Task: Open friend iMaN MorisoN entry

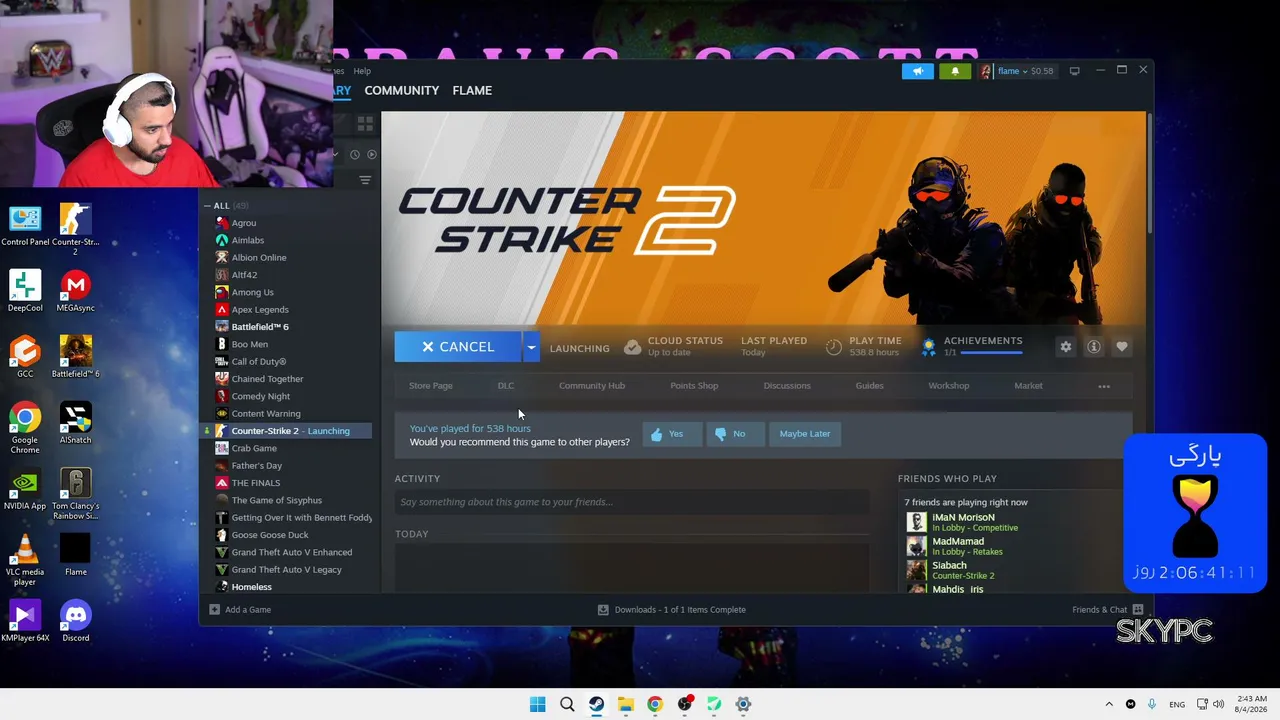Action: pyautogui.click(x=962, y=522)
